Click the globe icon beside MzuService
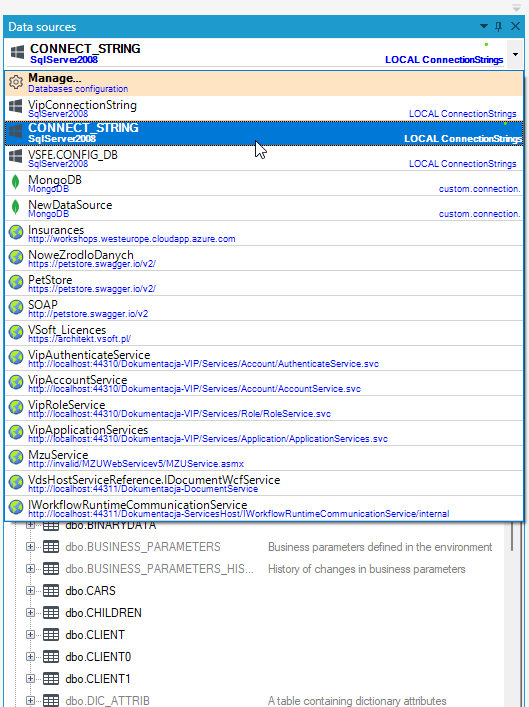Viewport: 529px width, 707px height. 16,458
